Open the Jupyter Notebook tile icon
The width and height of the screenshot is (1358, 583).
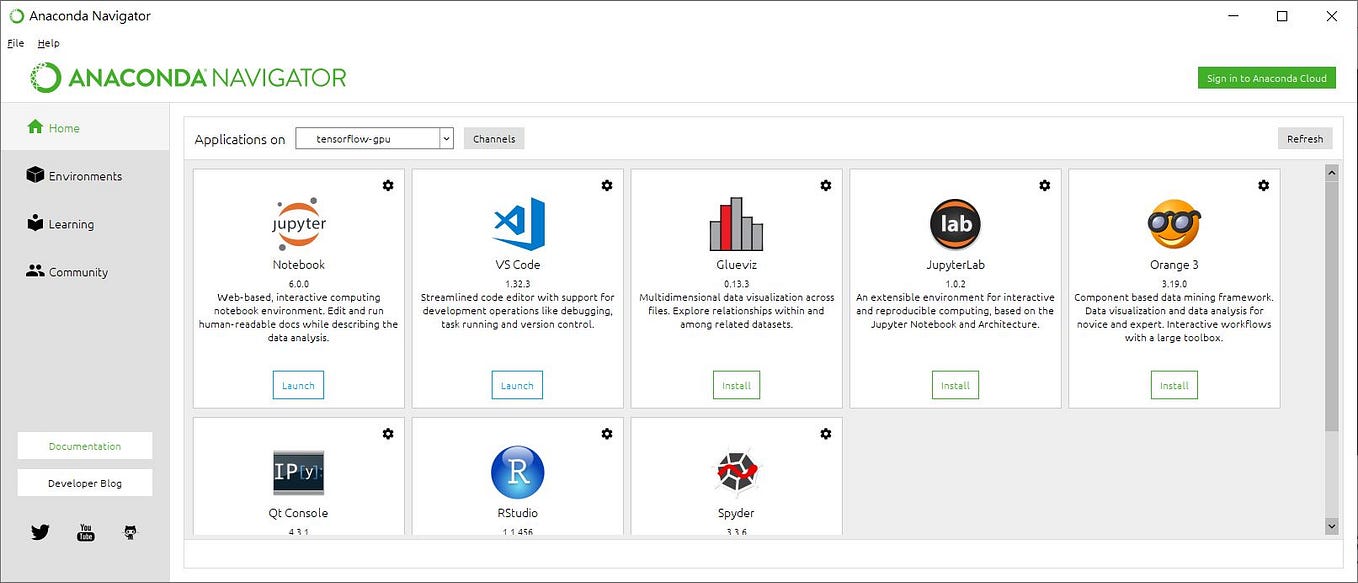click(298, 222)
